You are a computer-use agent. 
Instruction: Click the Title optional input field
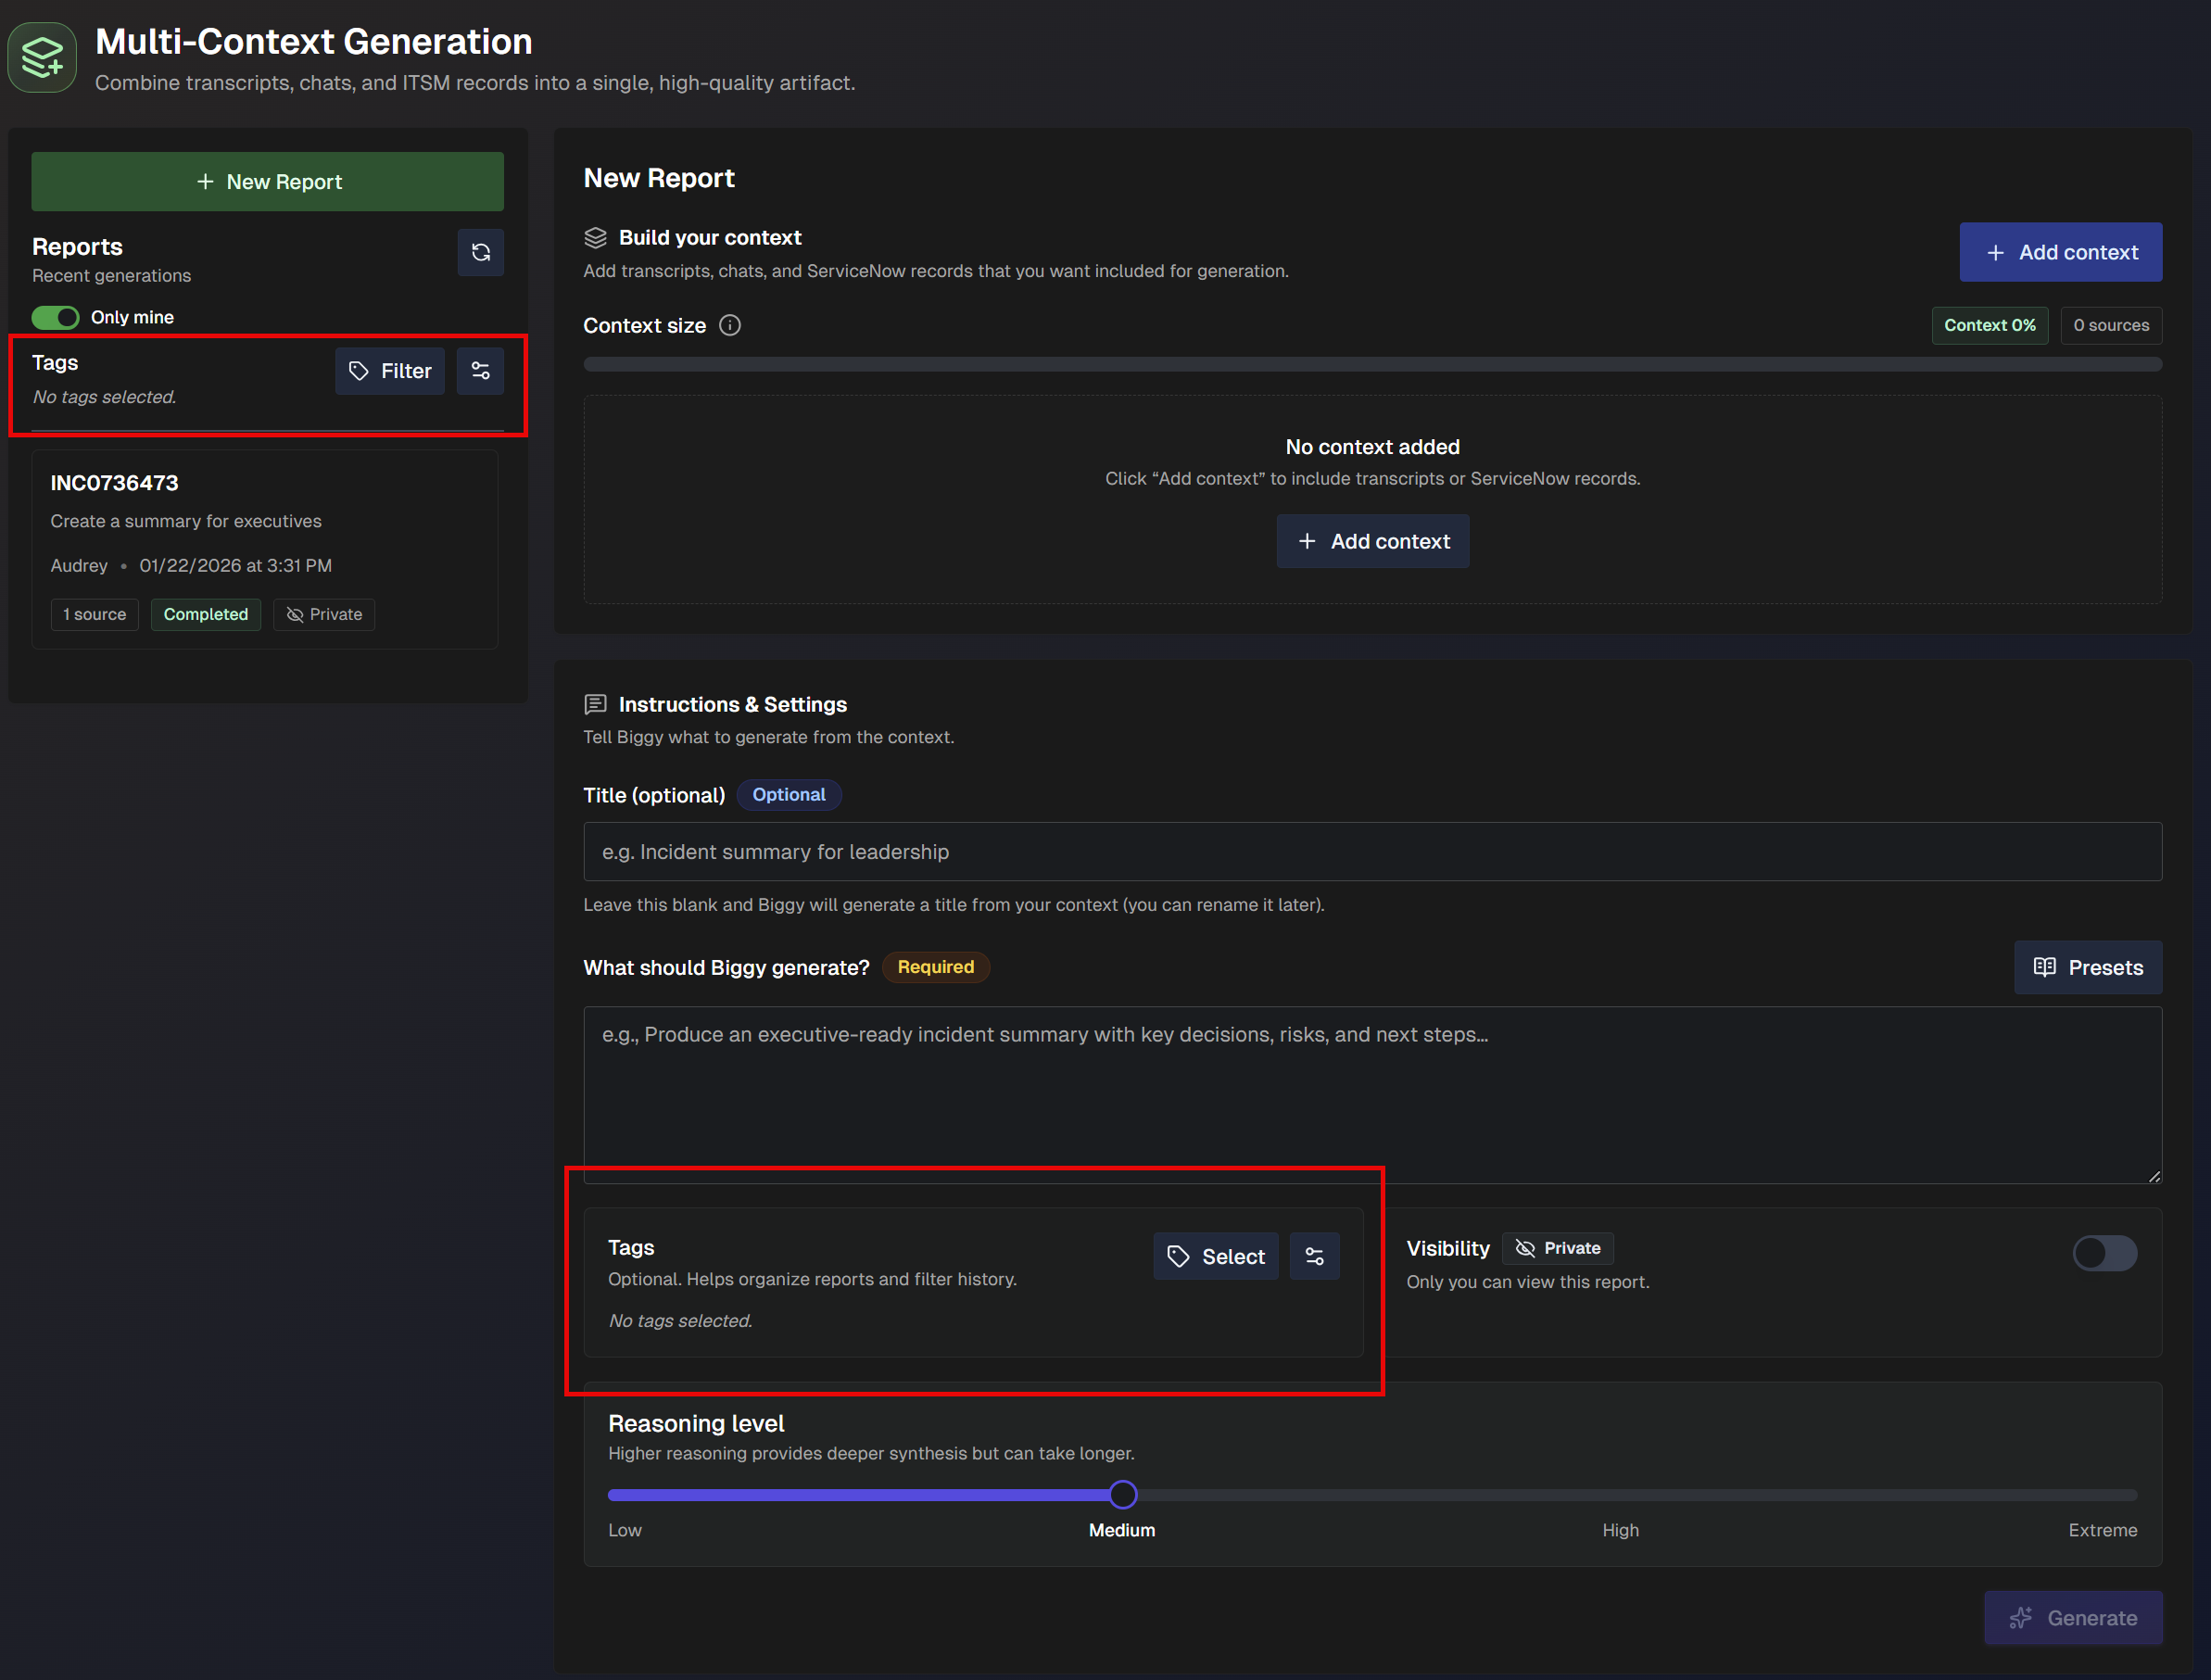point(1372,852)
